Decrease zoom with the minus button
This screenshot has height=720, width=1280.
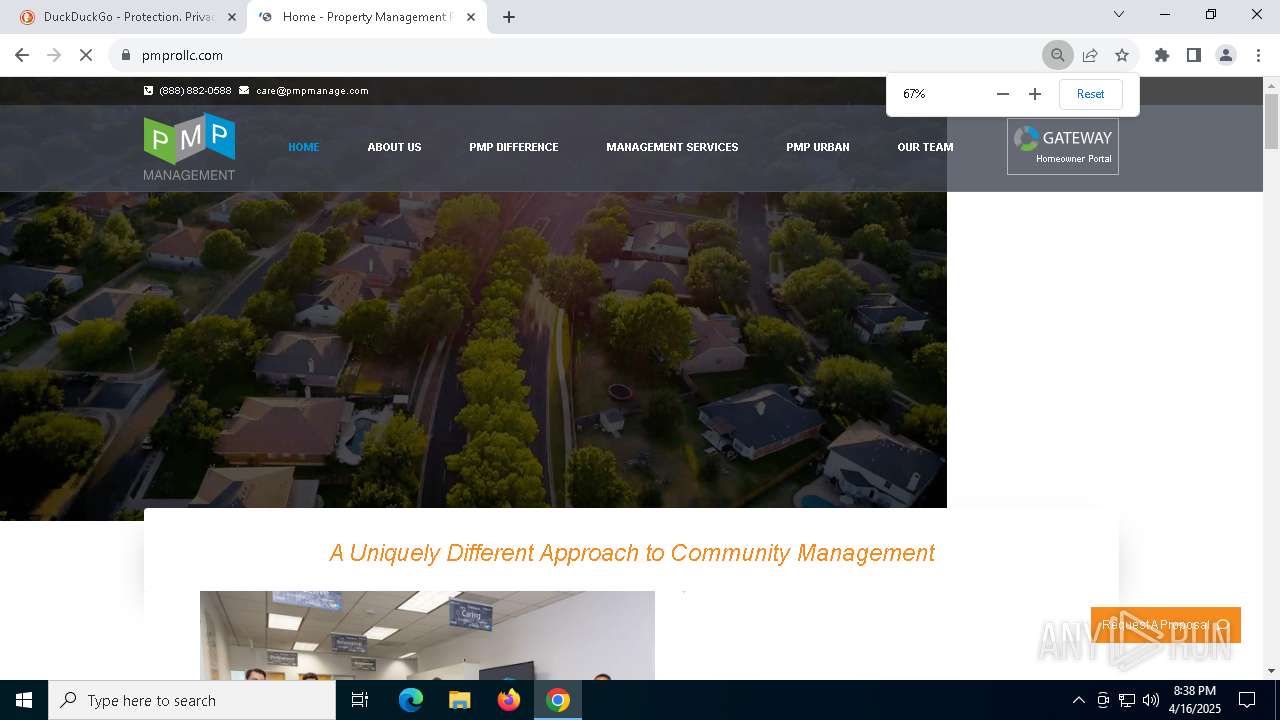pos(1003,94)
